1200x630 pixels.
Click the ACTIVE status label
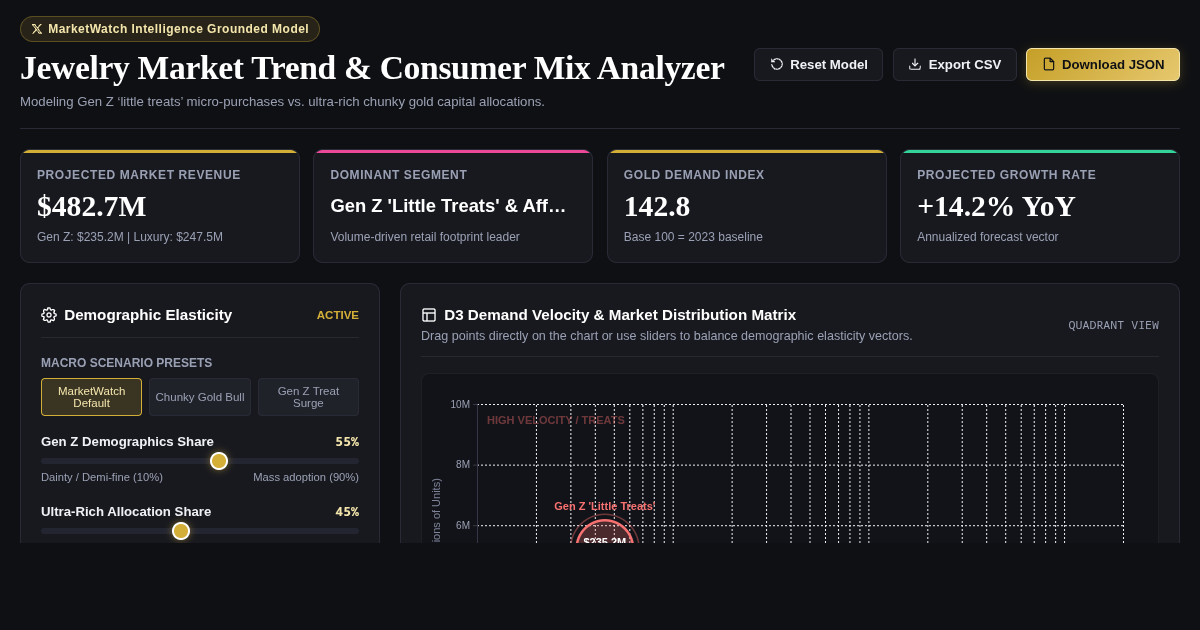338,315
